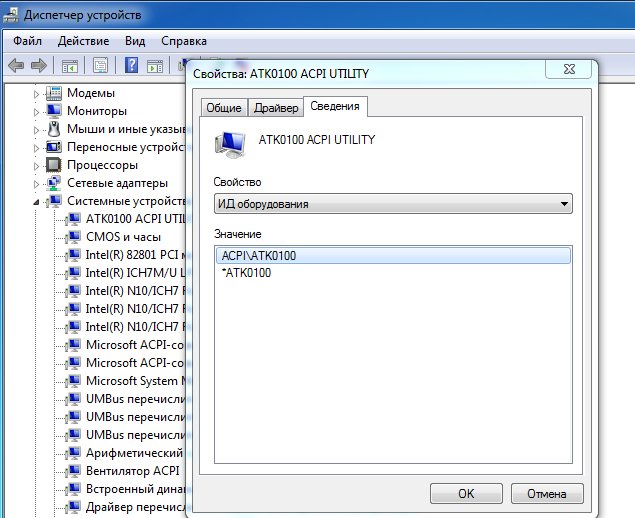Click the show/hide console tree icon

click(x=70, y=66)
